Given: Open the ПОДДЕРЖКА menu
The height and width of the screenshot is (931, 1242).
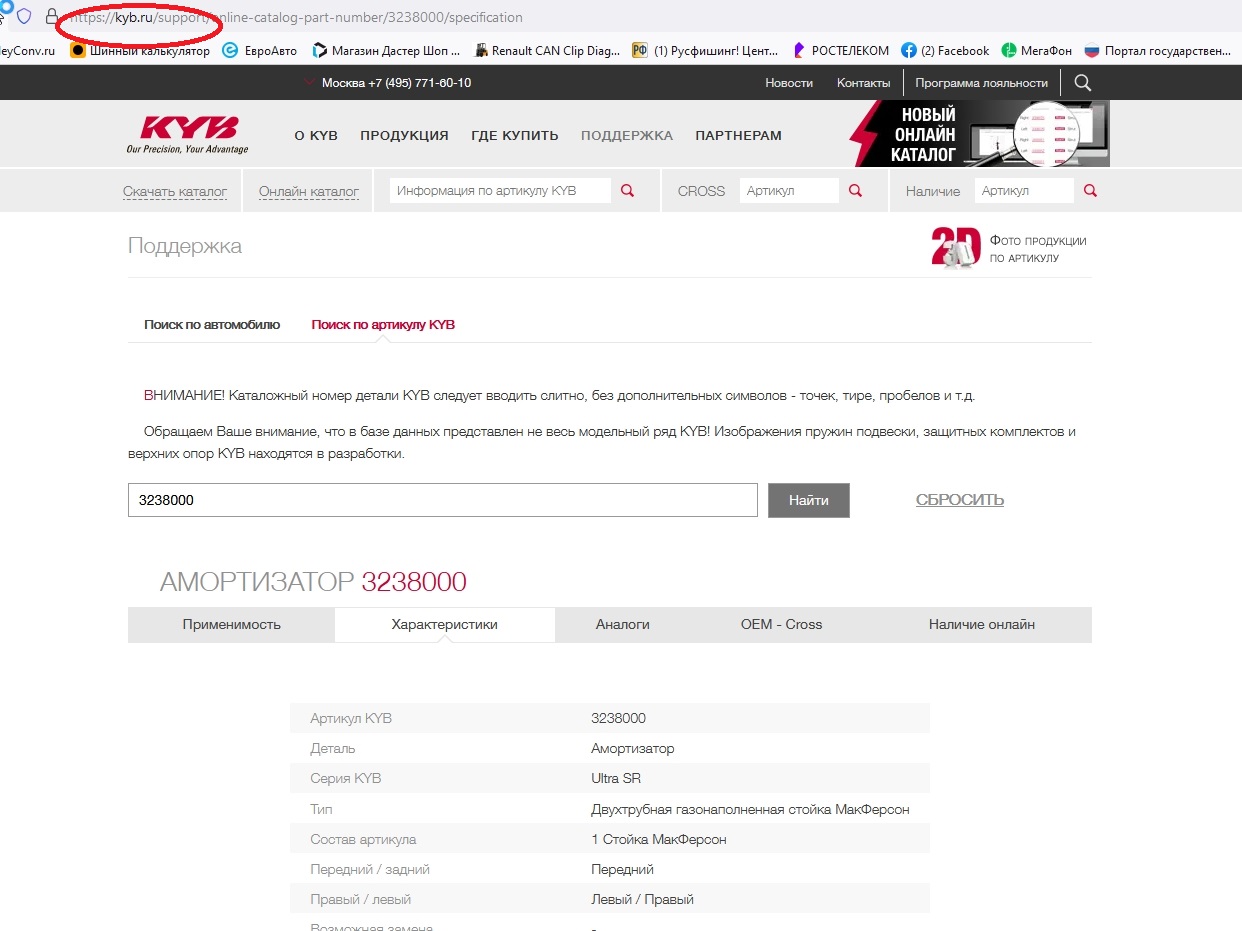Looking at the screenshot, I should pos(627,135).
